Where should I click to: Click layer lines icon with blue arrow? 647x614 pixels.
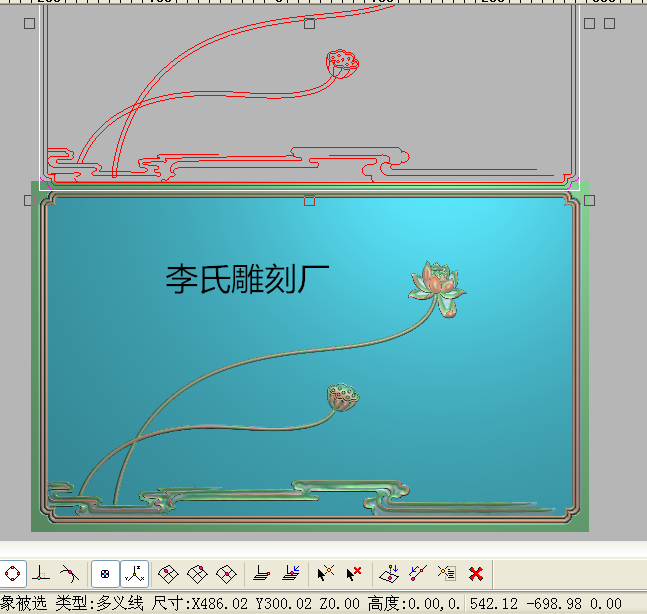click(291, 573)
